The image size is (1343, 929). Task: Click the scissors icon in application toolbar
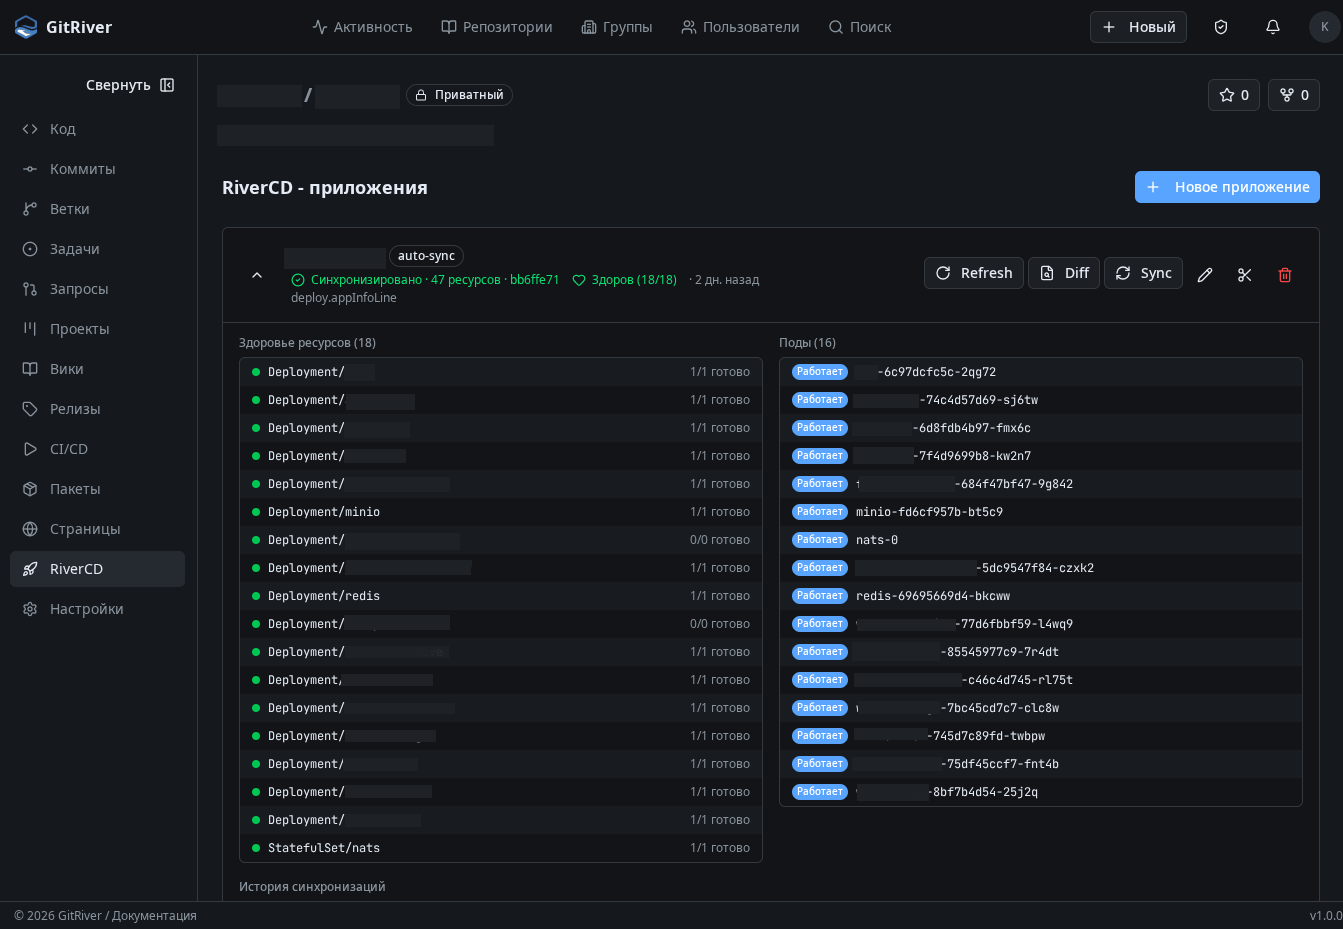[1245, 274]
